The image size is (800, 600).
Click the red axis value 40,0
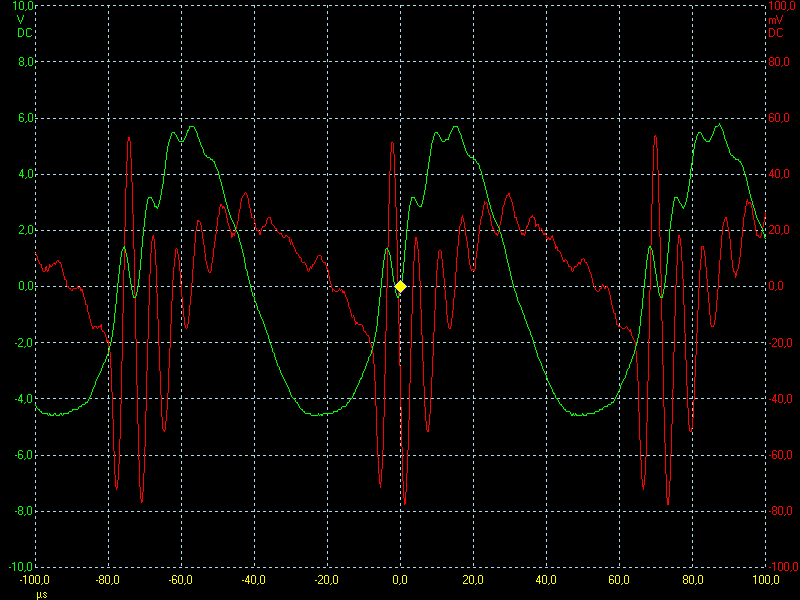coord(779,174)
